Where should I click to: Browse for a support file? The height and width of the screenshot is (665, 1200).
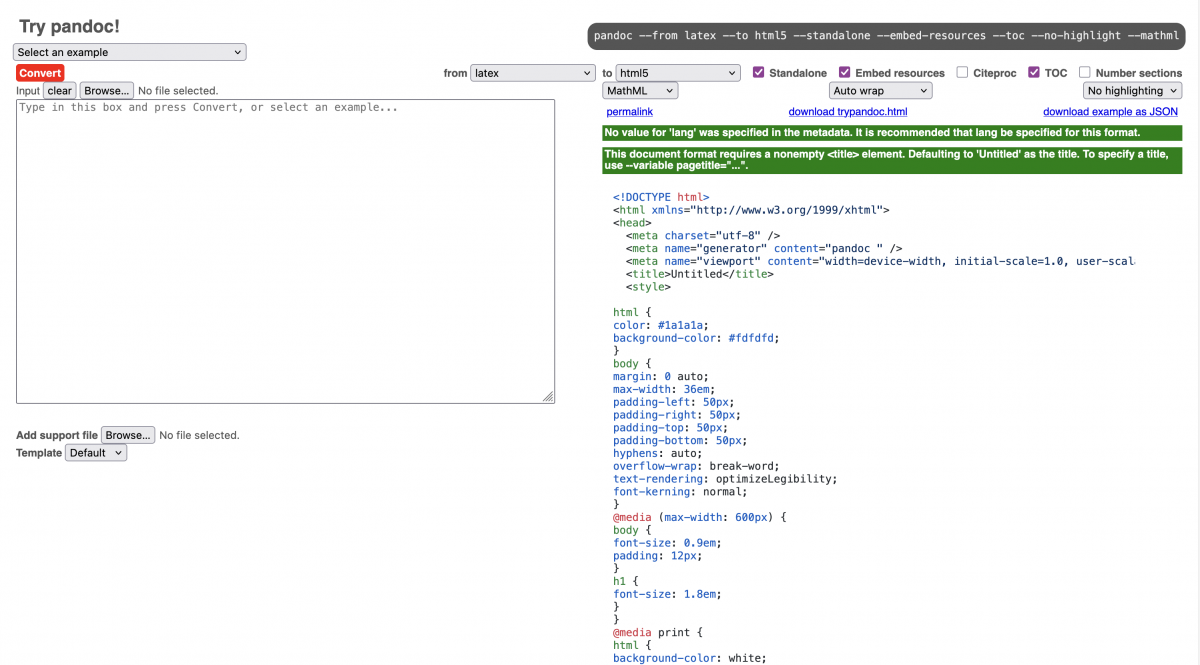(128, 436)
